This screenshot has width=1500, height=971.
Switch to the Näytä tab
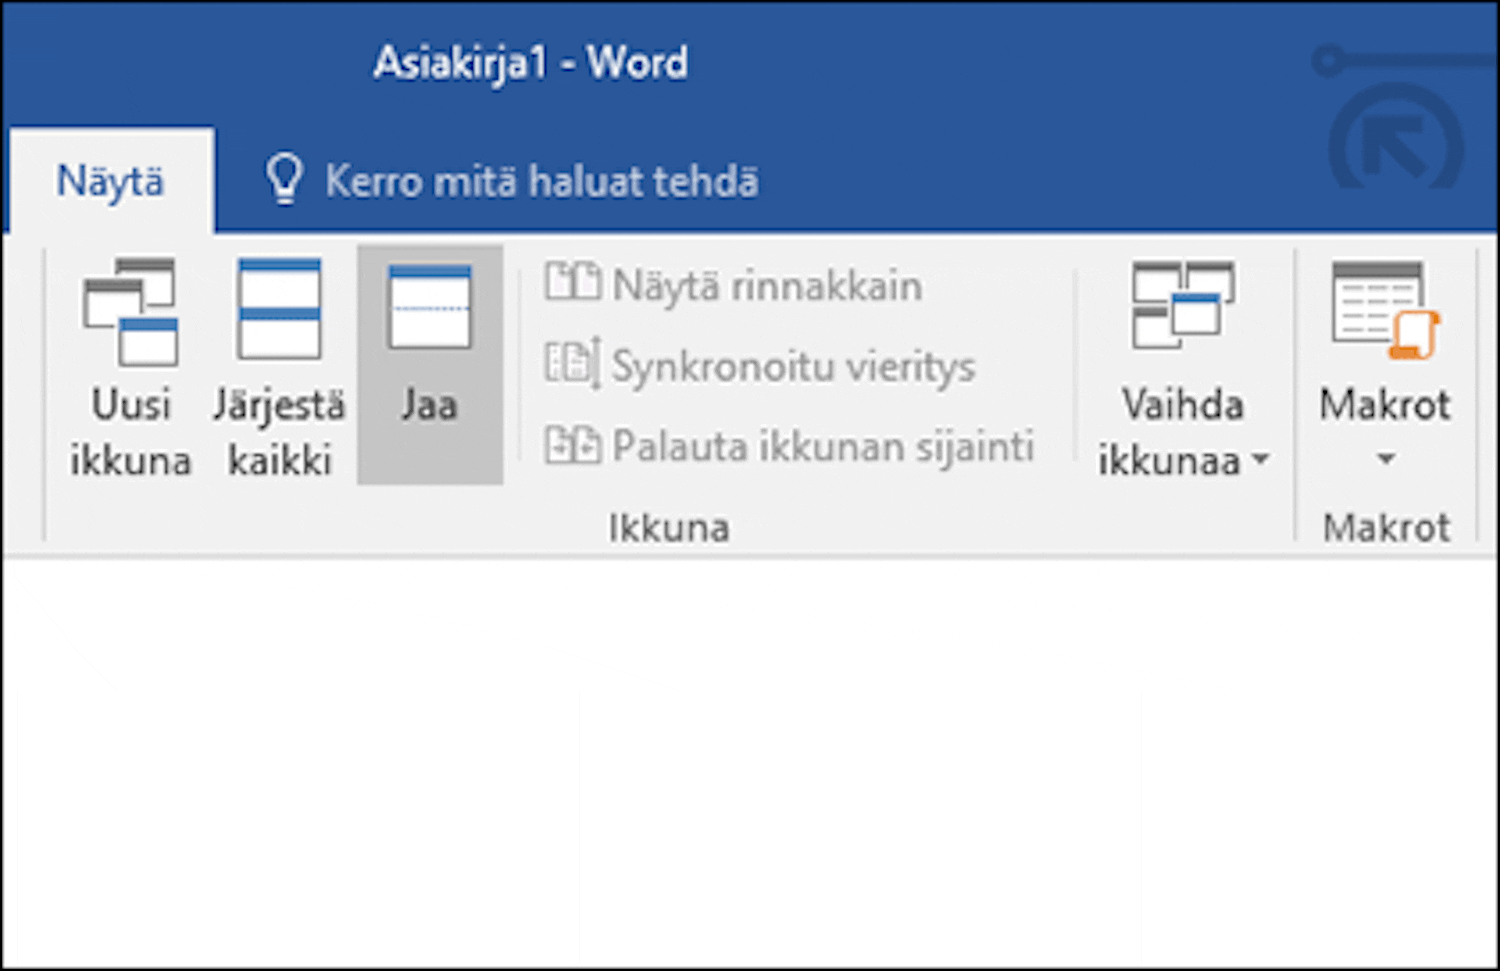(110, 182)
